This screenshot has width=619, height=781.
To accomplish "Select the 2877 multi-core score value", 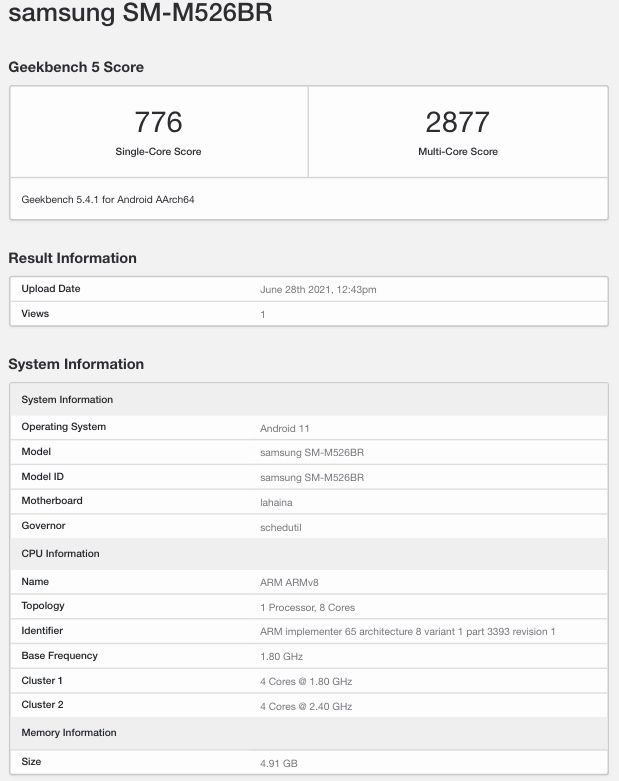I will coord(458,122).
